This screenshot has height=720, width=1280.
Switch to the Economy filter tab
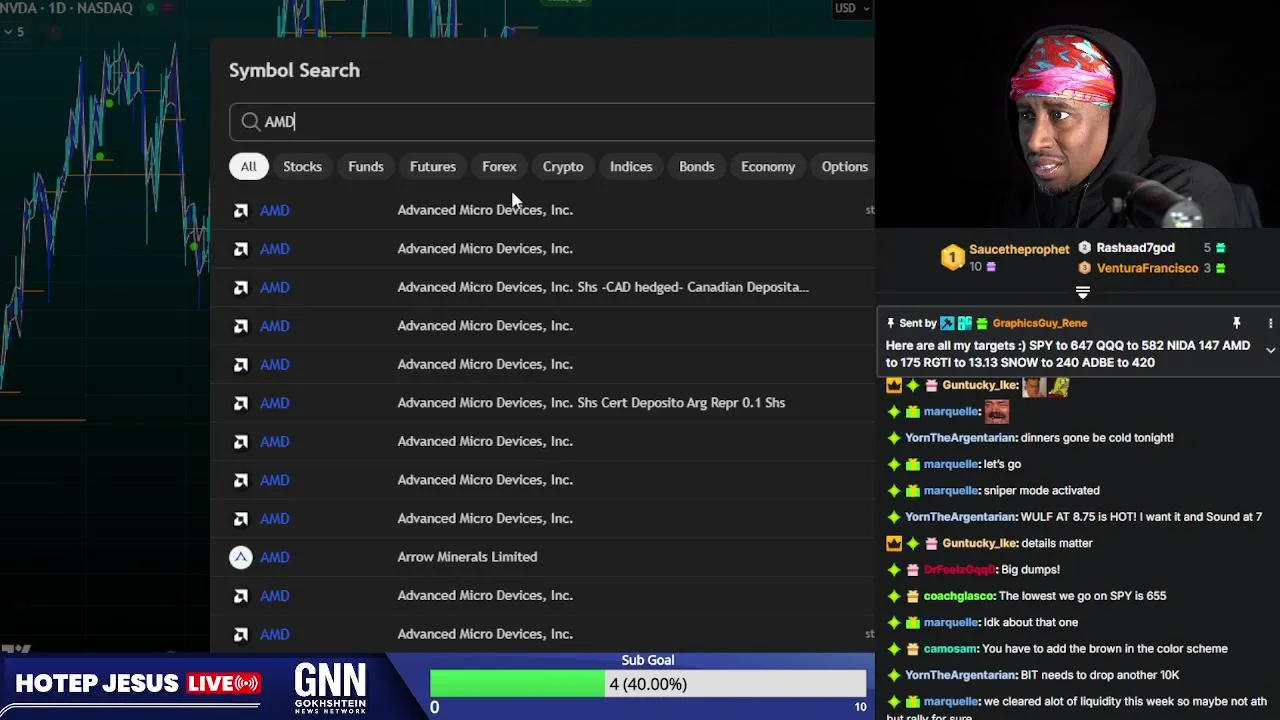(768, 167)
